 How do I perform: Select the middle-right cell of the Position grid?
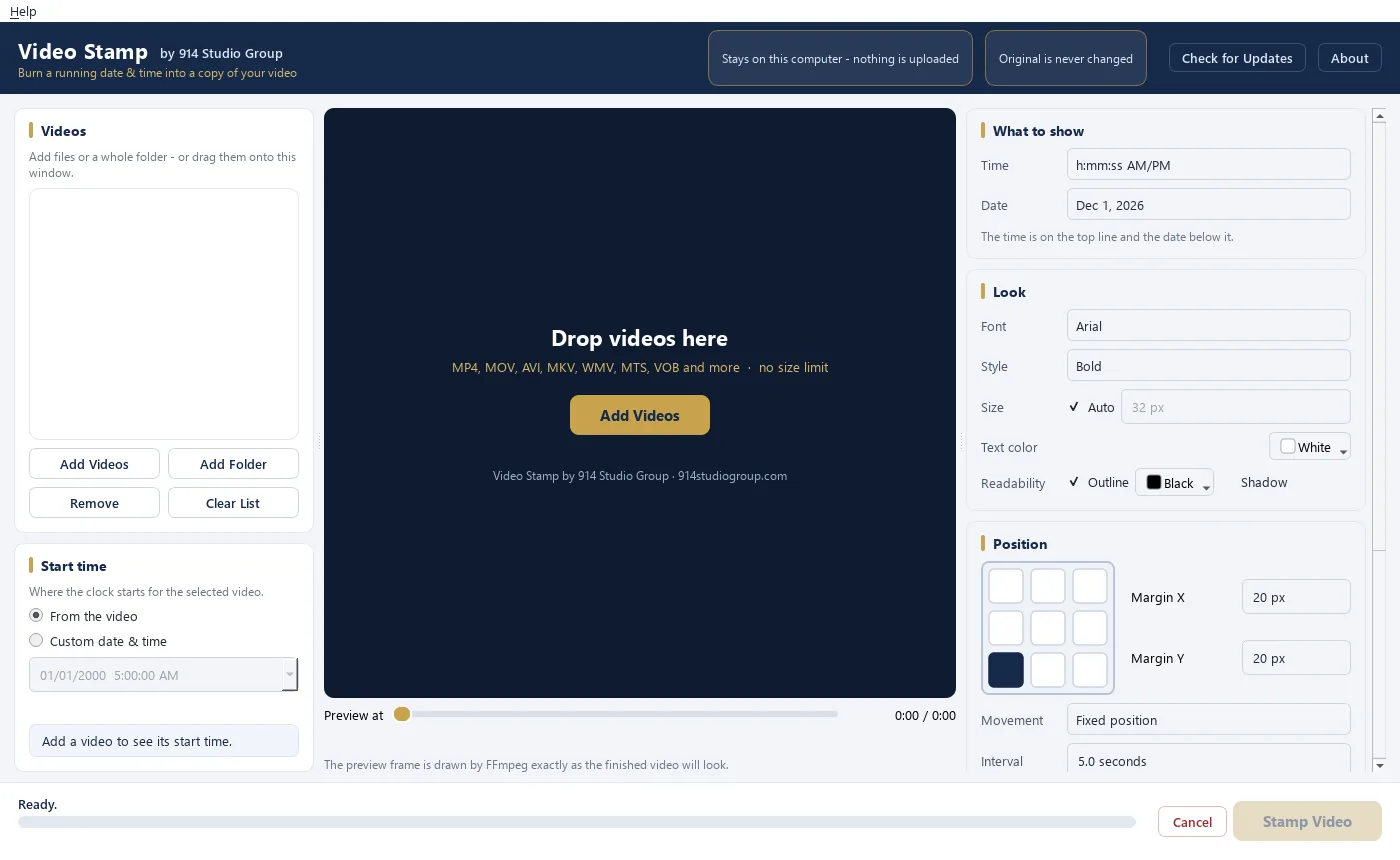pos(1090,628)
